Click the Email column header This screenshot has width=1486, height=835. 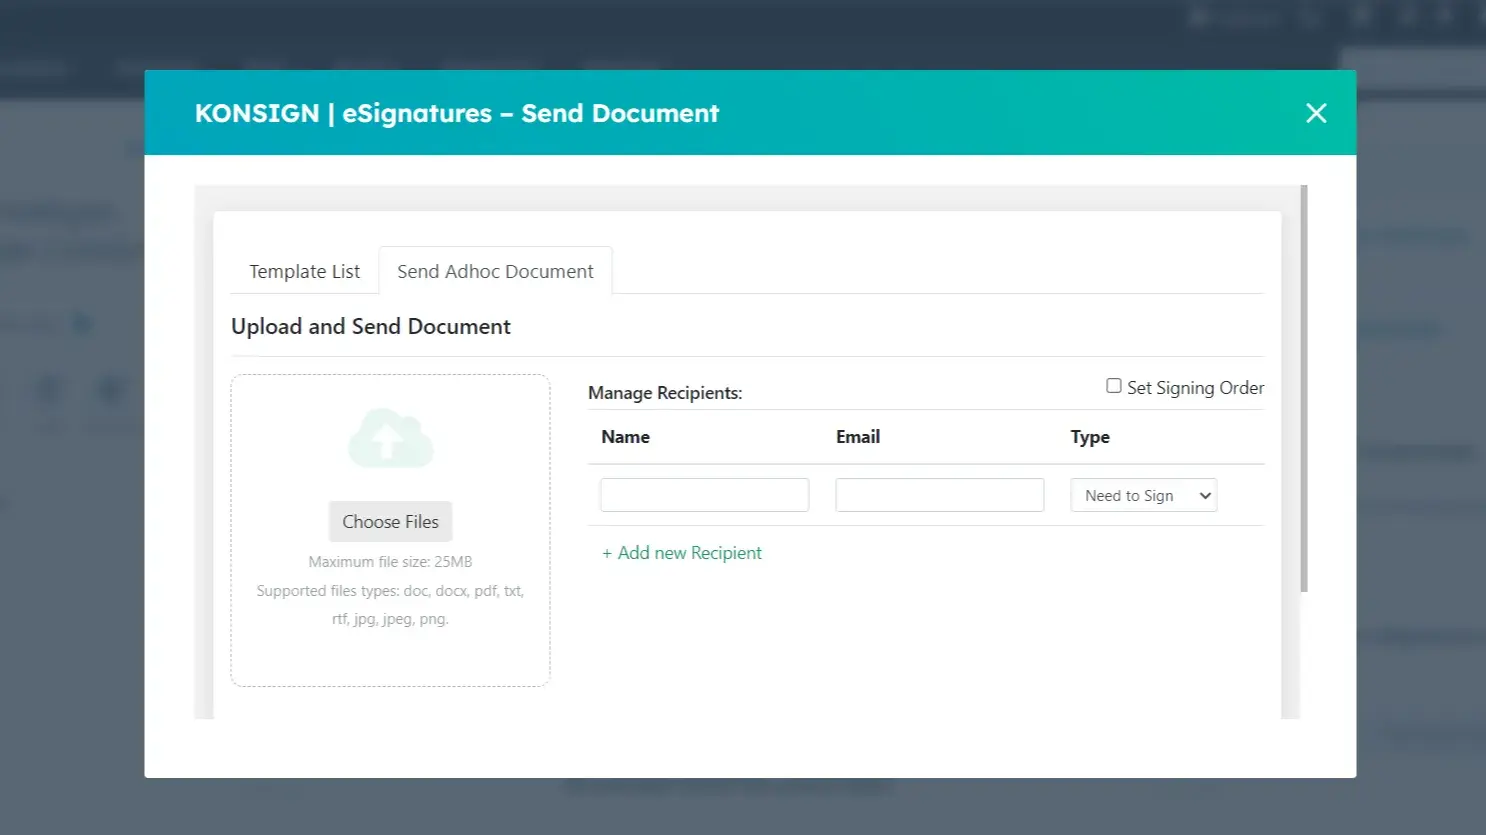pos(858,437)
